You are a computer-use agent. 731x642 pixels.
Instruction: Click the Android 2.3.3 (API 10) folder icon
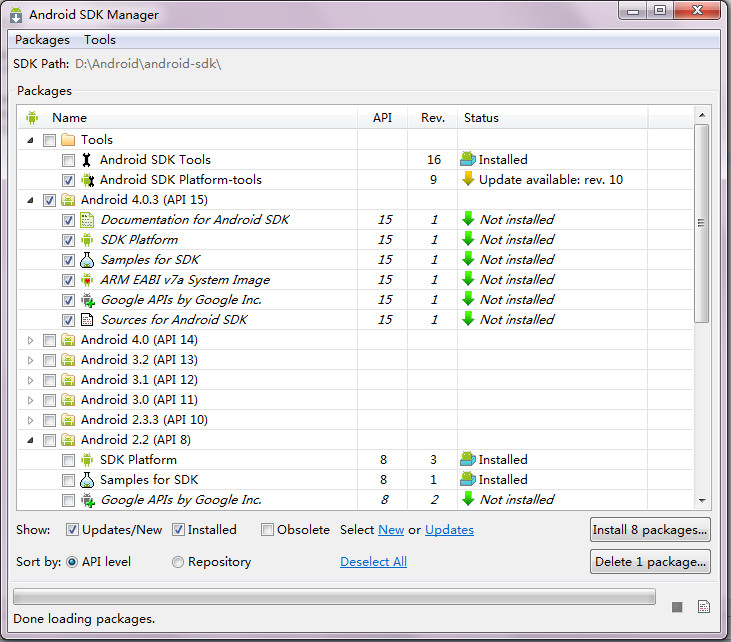68,421
